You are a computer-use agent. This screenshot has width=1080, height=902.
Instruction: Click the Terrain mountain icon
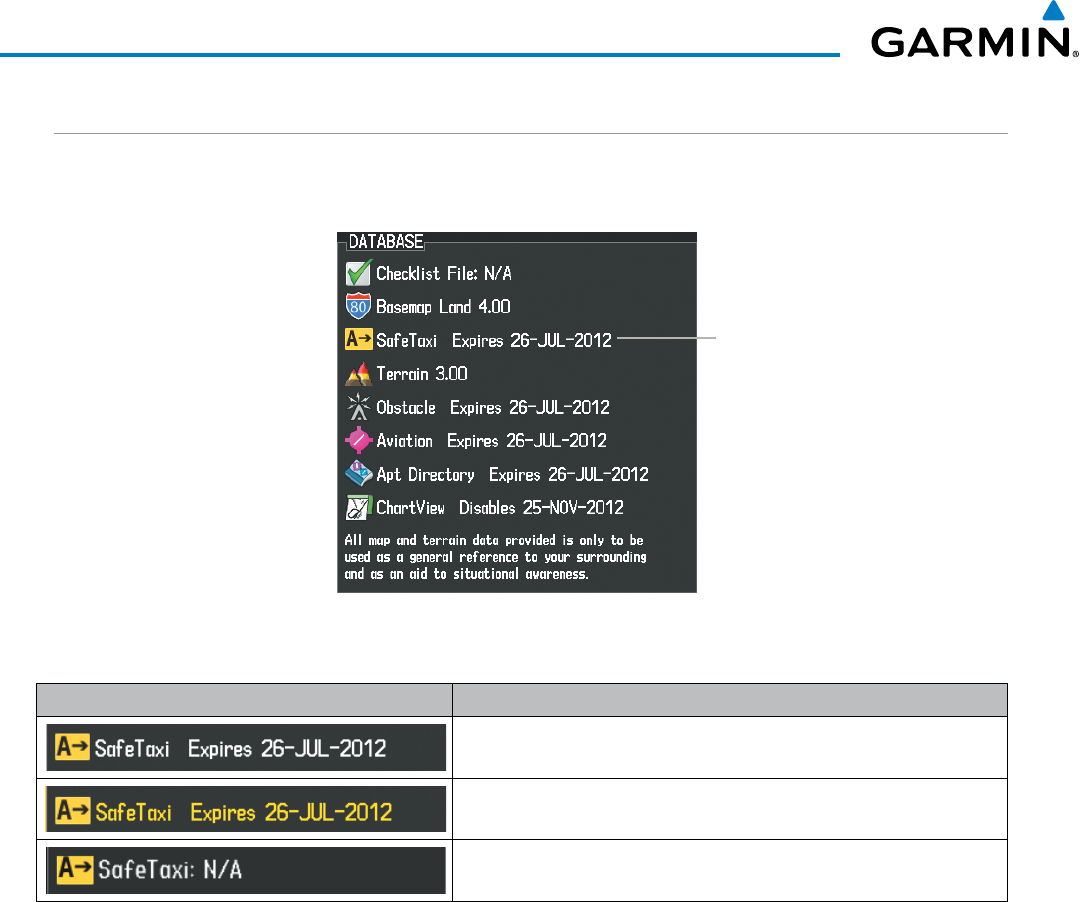tap(358, 373)
